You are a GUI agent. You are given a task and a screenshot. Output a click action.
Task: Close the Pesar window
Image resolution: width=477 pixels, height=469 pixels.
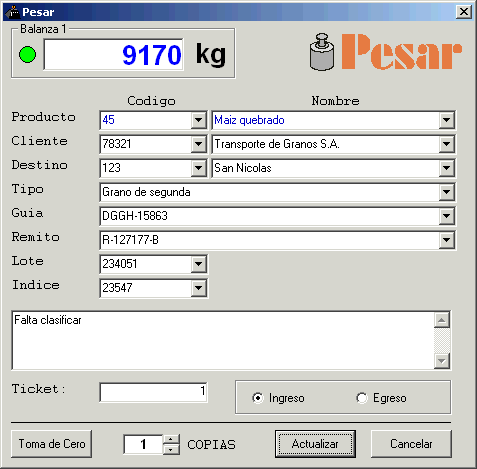click(x=464, y=12)
